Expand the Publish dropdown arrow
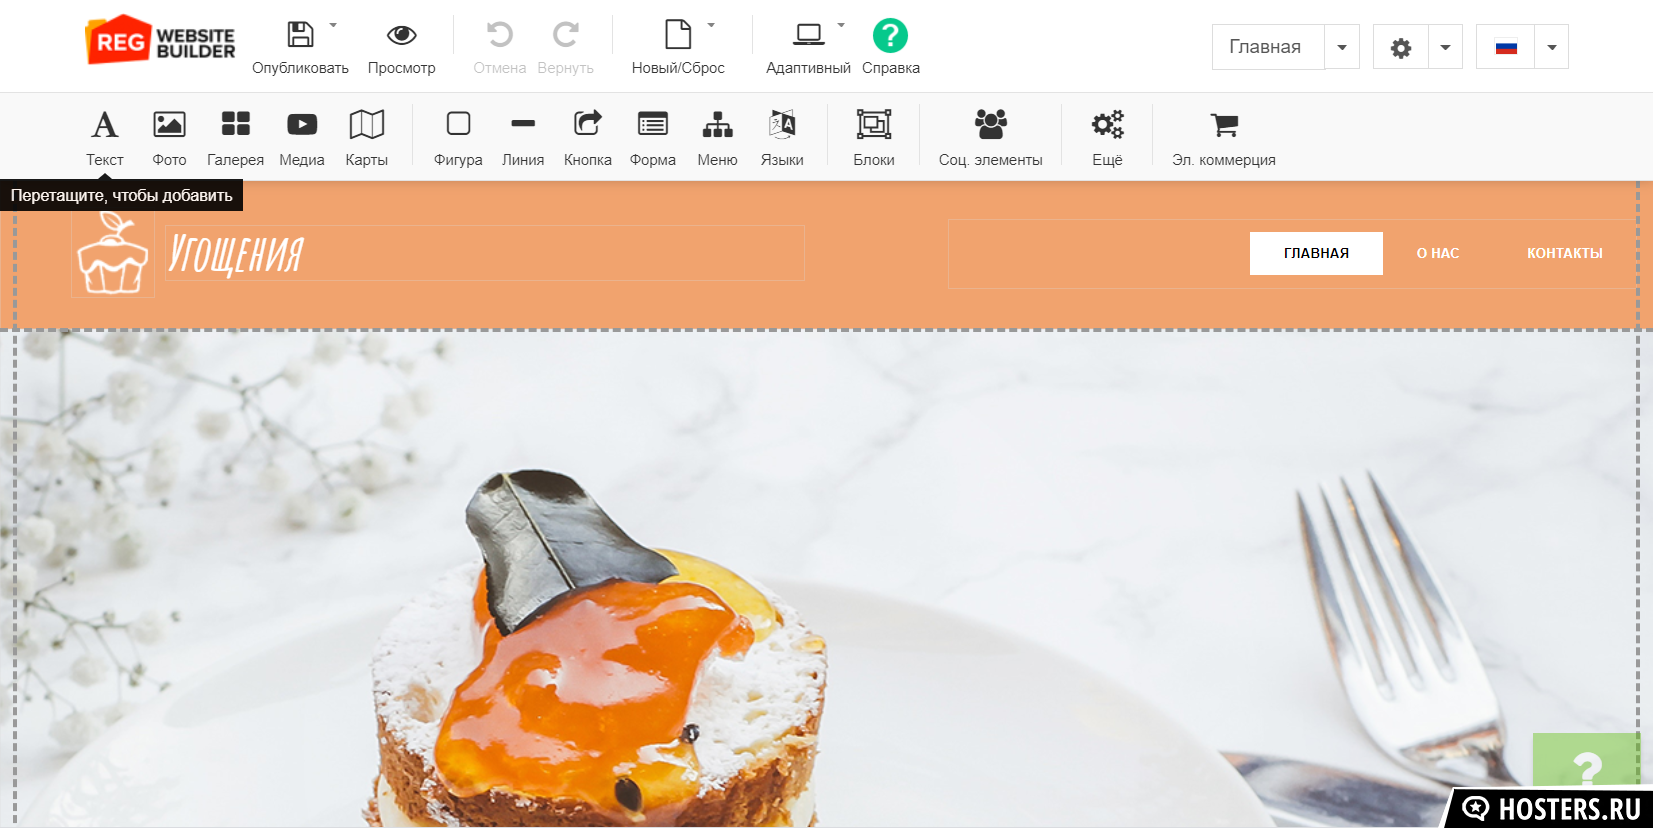The image size is (1653, 828). [333, 25]
